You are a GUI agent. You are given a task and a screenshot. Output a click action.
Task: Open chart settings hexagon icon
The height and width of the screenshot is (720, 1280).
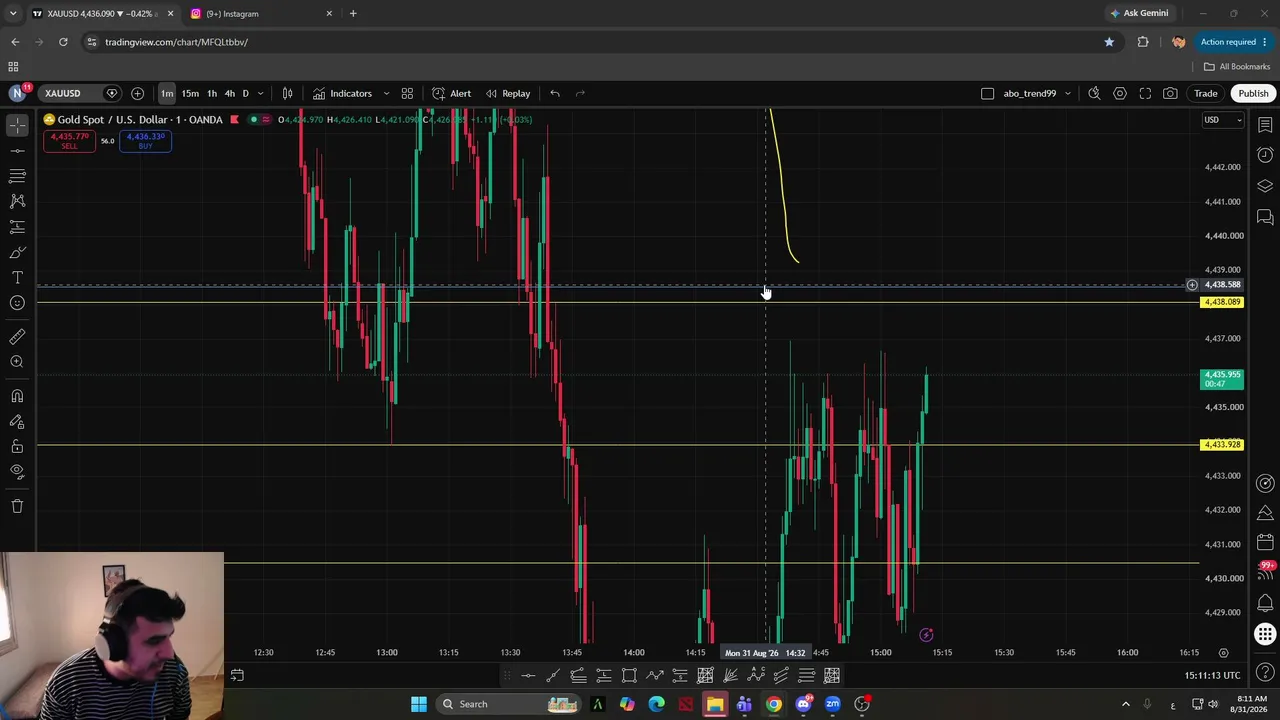1120,93
